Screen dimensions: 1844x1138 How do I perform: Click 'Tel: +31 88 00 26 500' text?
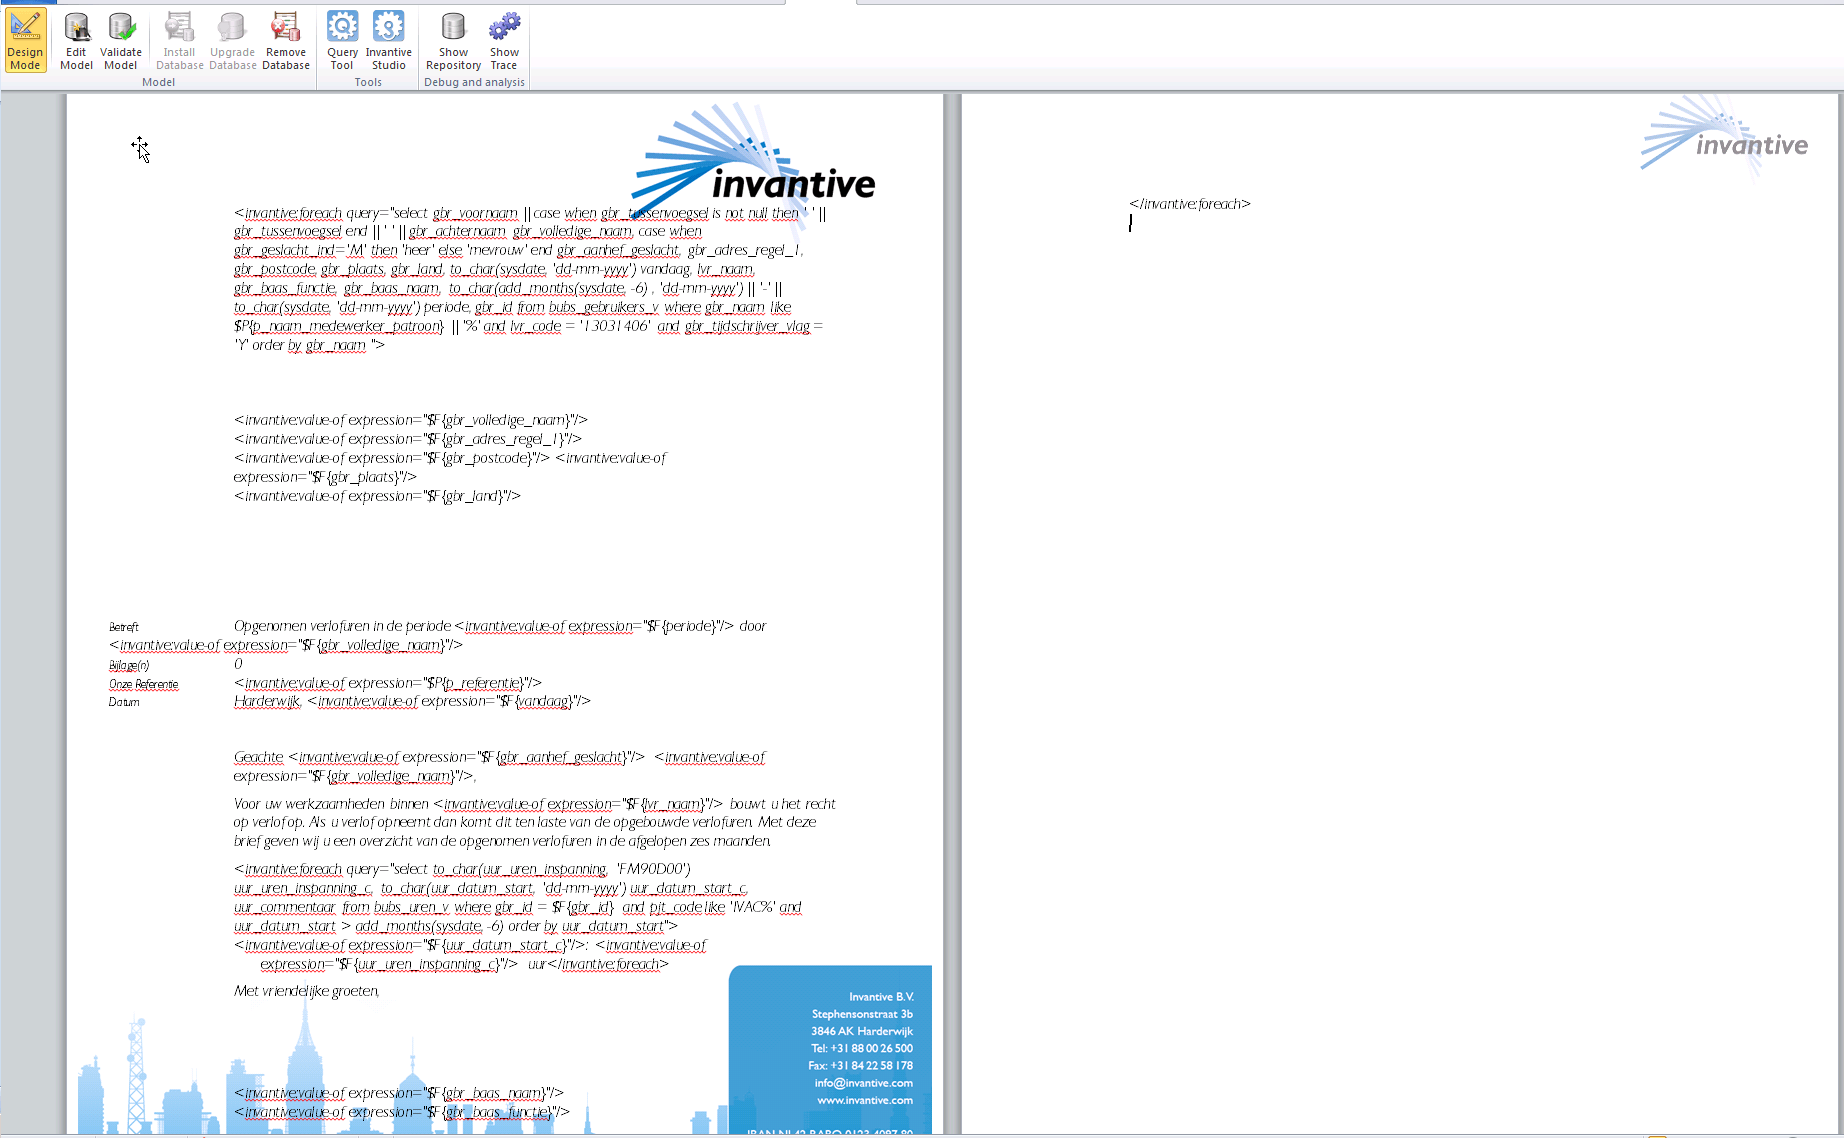(x=862, y=1048)
